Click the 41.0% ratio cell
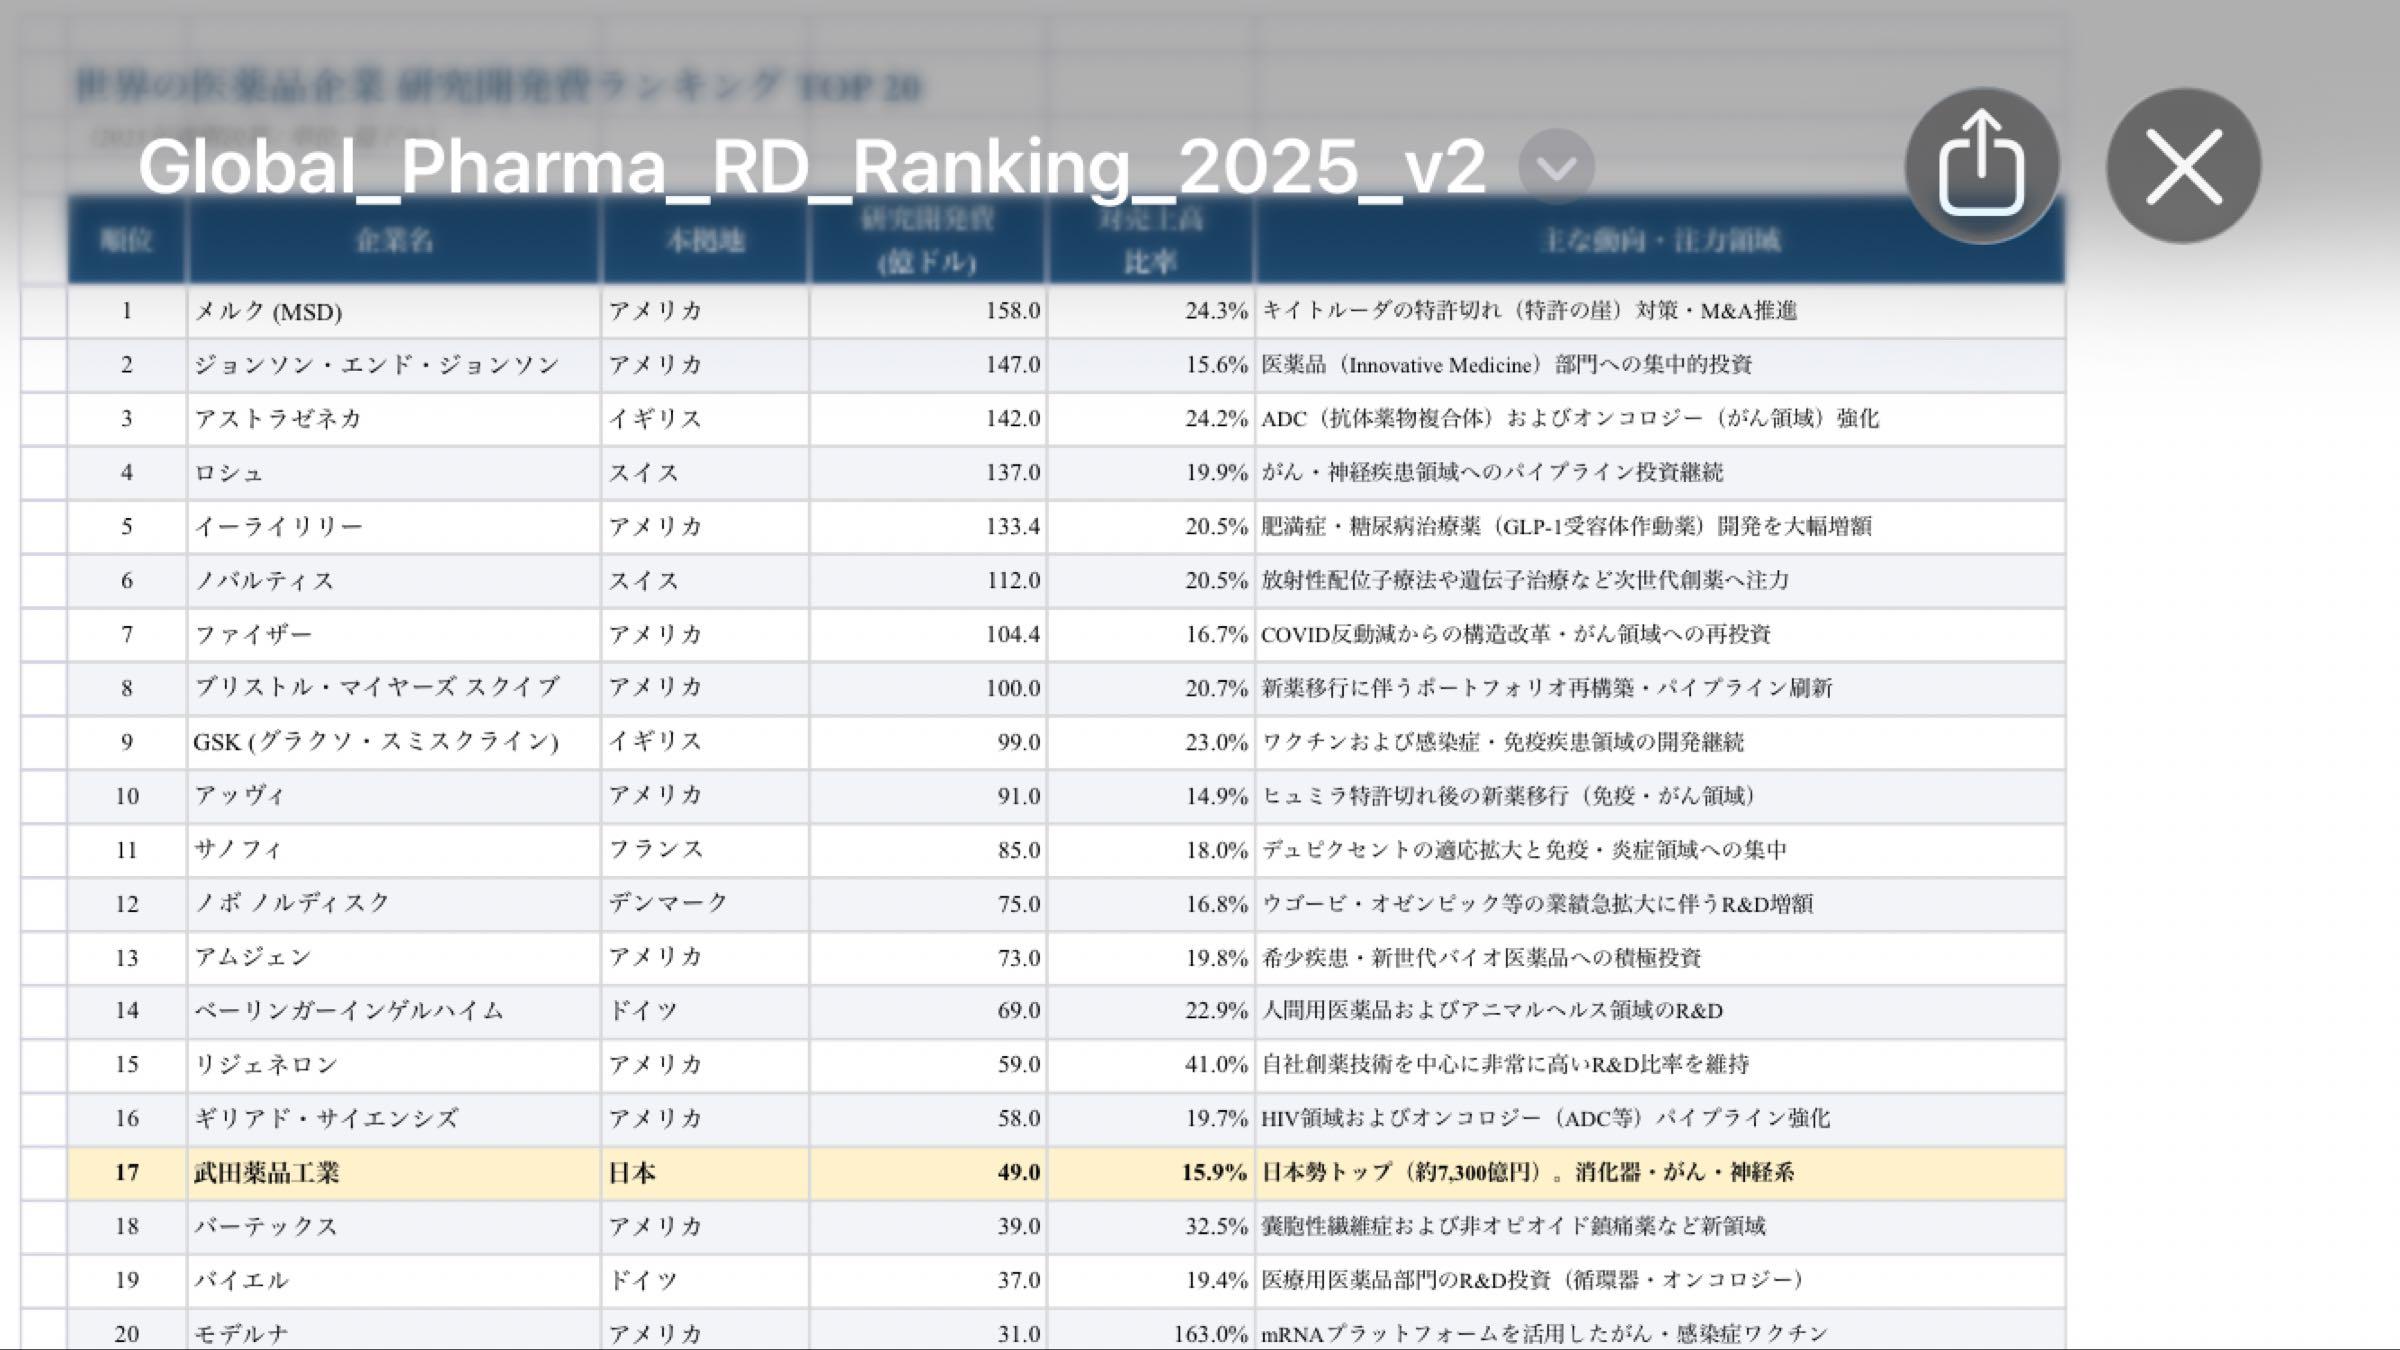The image size is (2400, 1350). click(1151, 1065)
